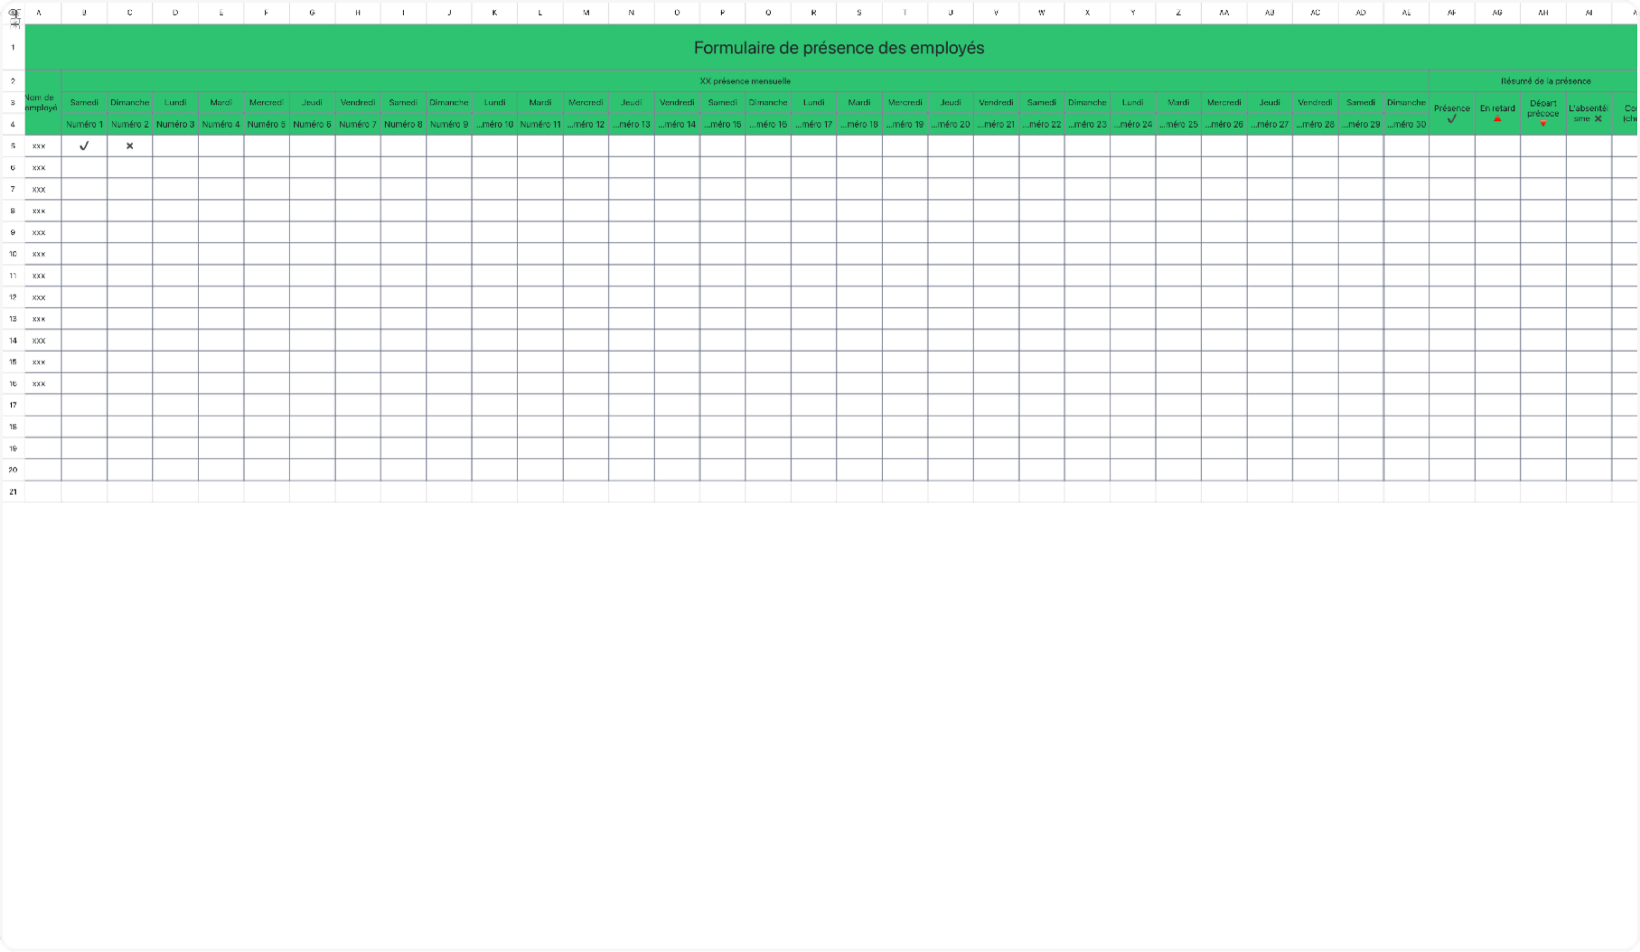Select the truncated '...méro 30' cell
1640x952 pixels.
tap(1406, 124)
